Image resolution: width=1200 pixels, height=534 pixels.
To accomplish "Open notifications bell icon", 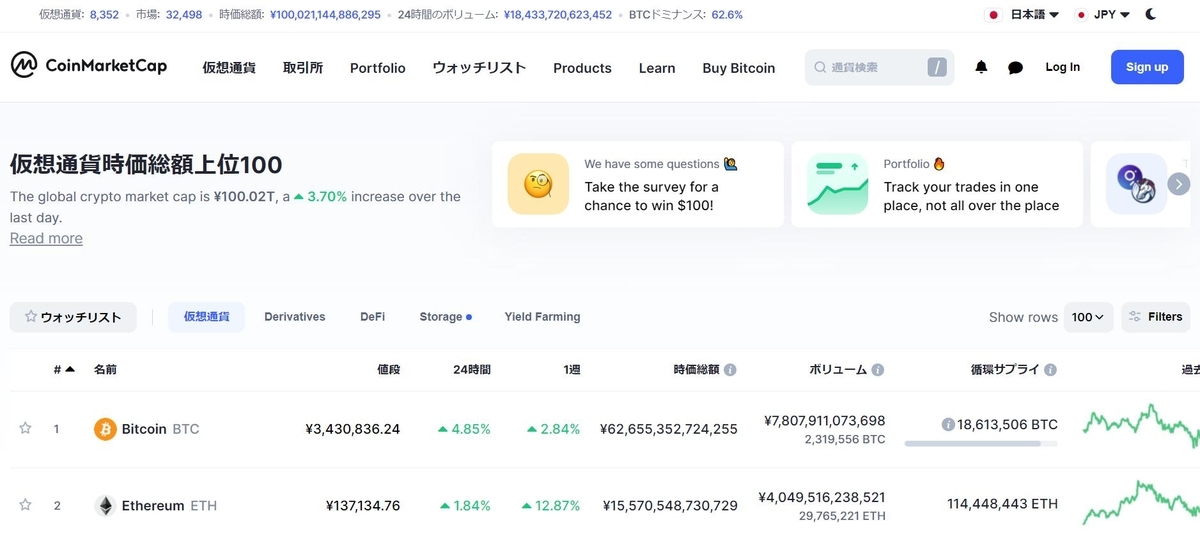I will [x=981, y=67].
